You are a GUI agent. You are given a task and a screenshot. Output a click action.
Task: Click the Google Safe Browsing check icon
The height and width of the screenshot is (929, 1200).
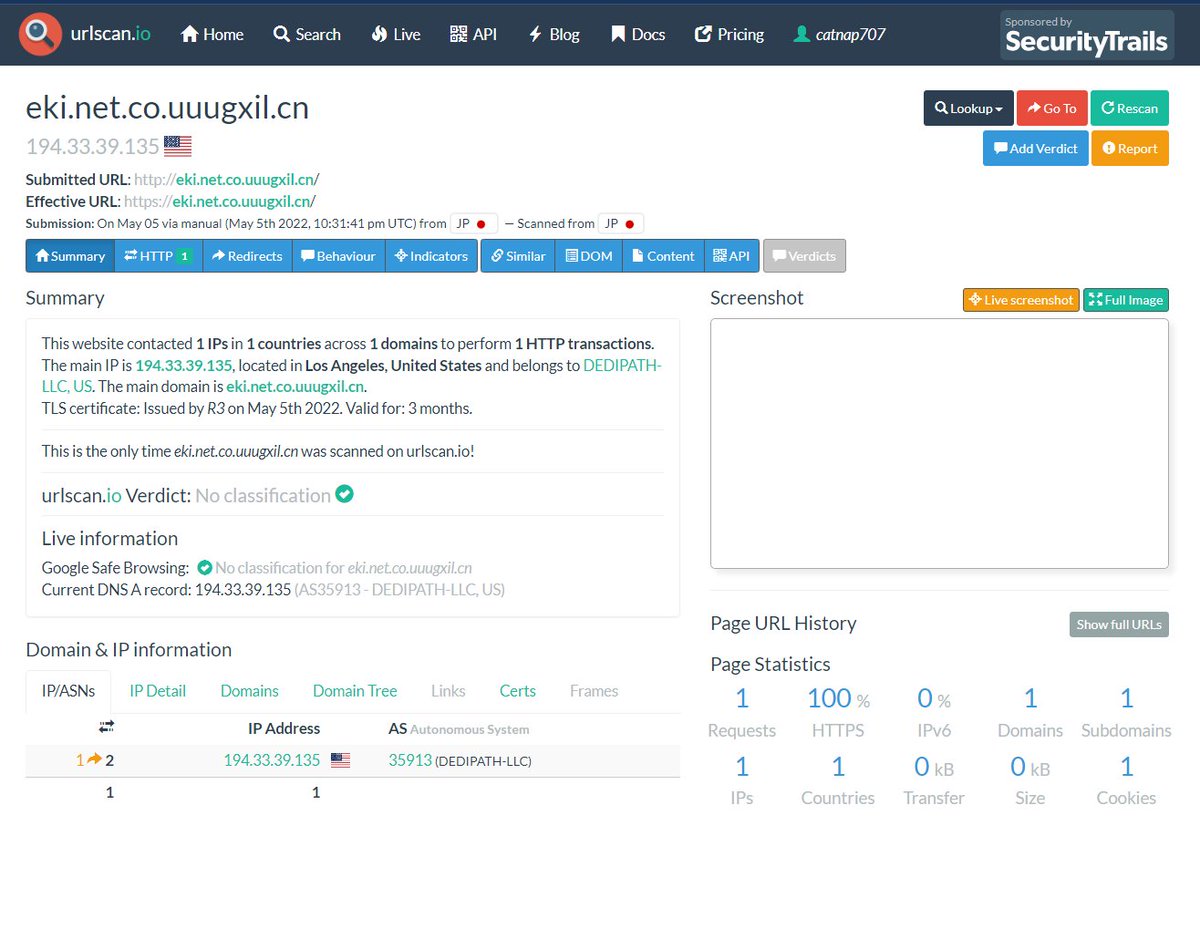(204, 567)
